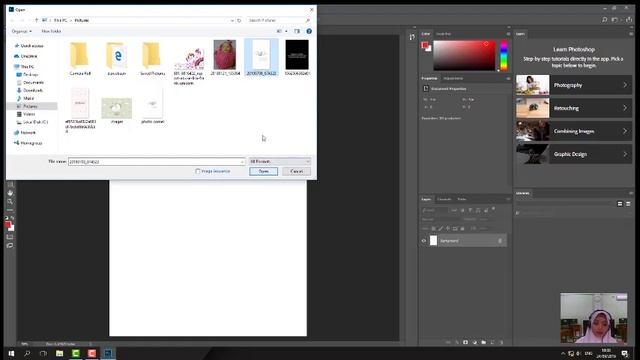
Task: Click the Open button in the dialog
Action: (264, 171)
